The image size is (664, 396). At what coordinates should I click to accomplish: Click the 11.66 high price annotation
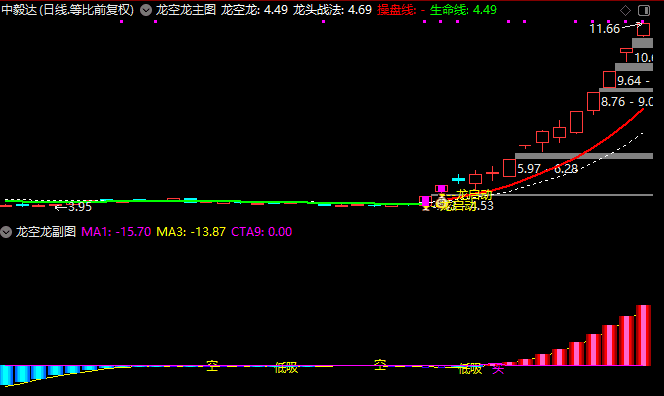[604, 29]
